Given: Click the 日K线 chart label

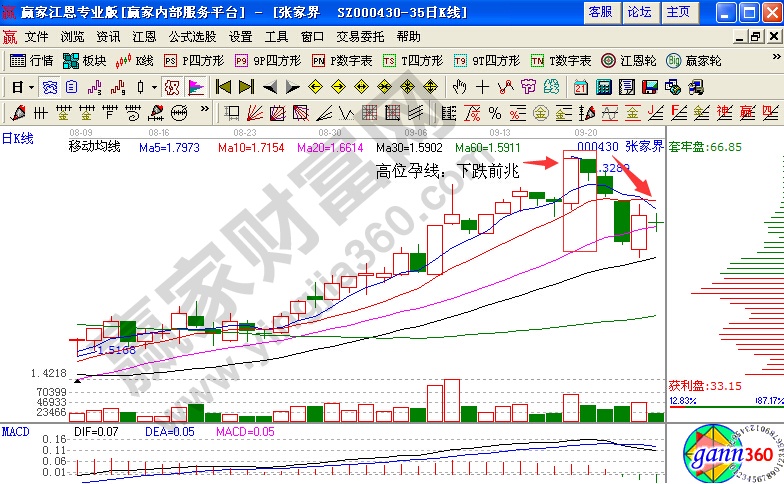Looking at the screenshot, I should [x=18, y=138].
